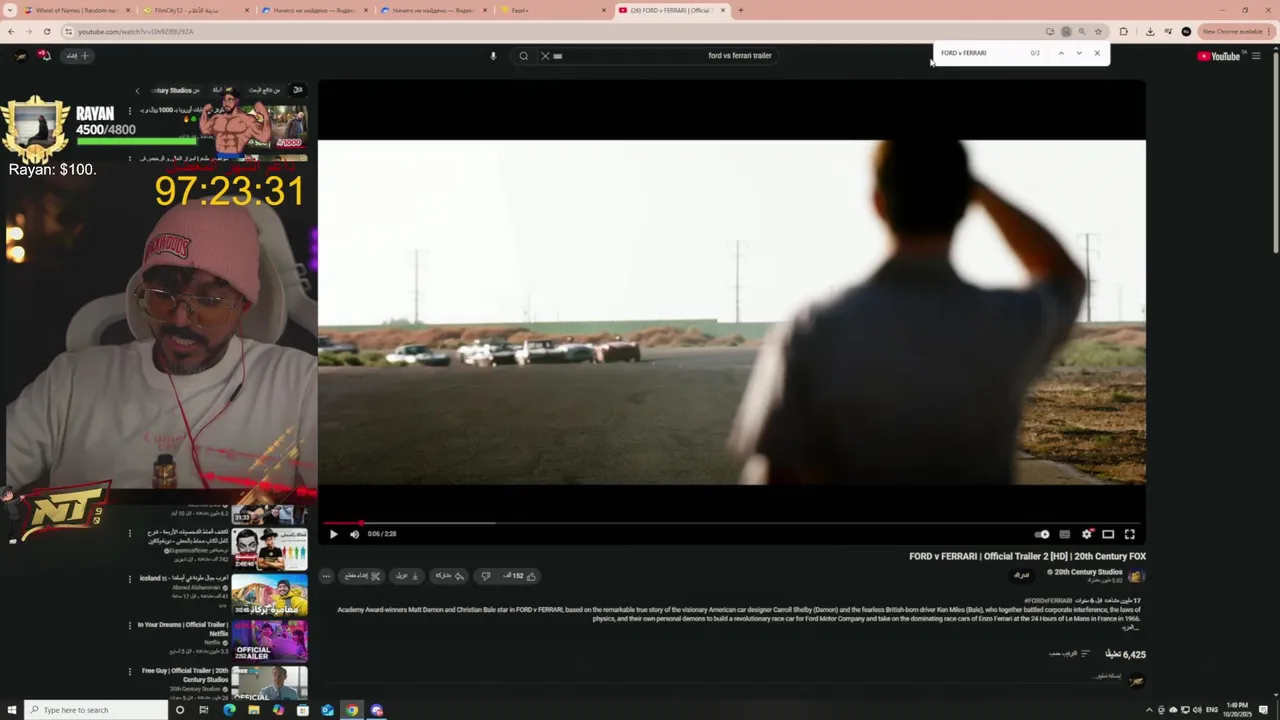Screen dimensions: 1280x720
Task: Open the 20th Century Studios channel avatar
Action: click(x=1135, y=576)
